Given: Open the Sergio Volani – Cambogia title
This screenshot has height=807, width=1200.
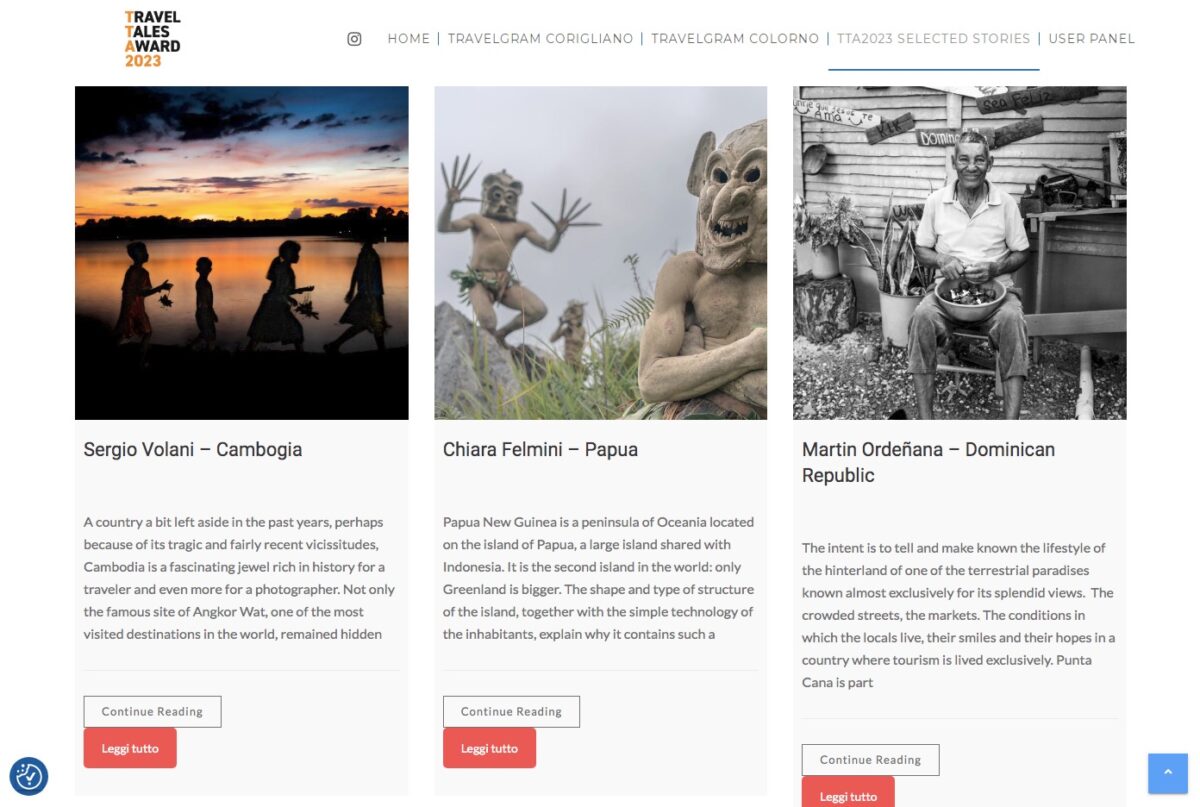Looking at the screenshot, I should coord(193,450).
